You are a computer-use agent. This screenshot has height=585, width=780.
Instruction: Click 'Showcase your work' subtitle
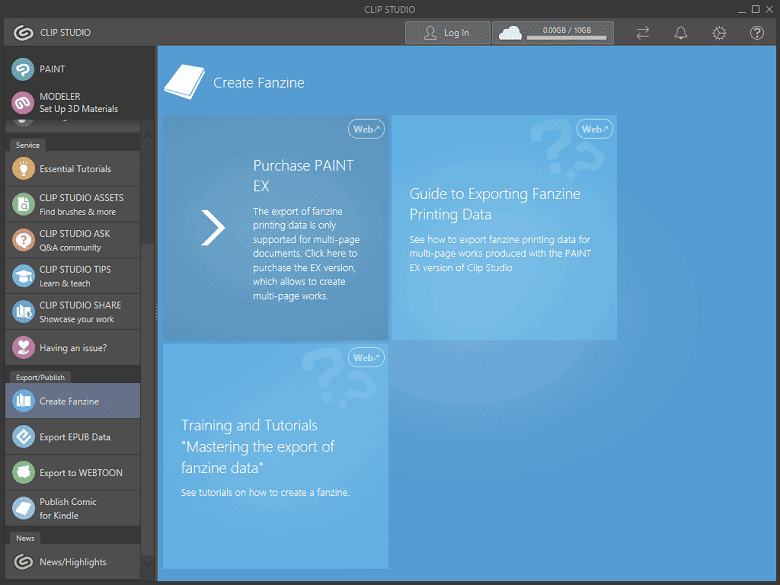tap(77, 319)
